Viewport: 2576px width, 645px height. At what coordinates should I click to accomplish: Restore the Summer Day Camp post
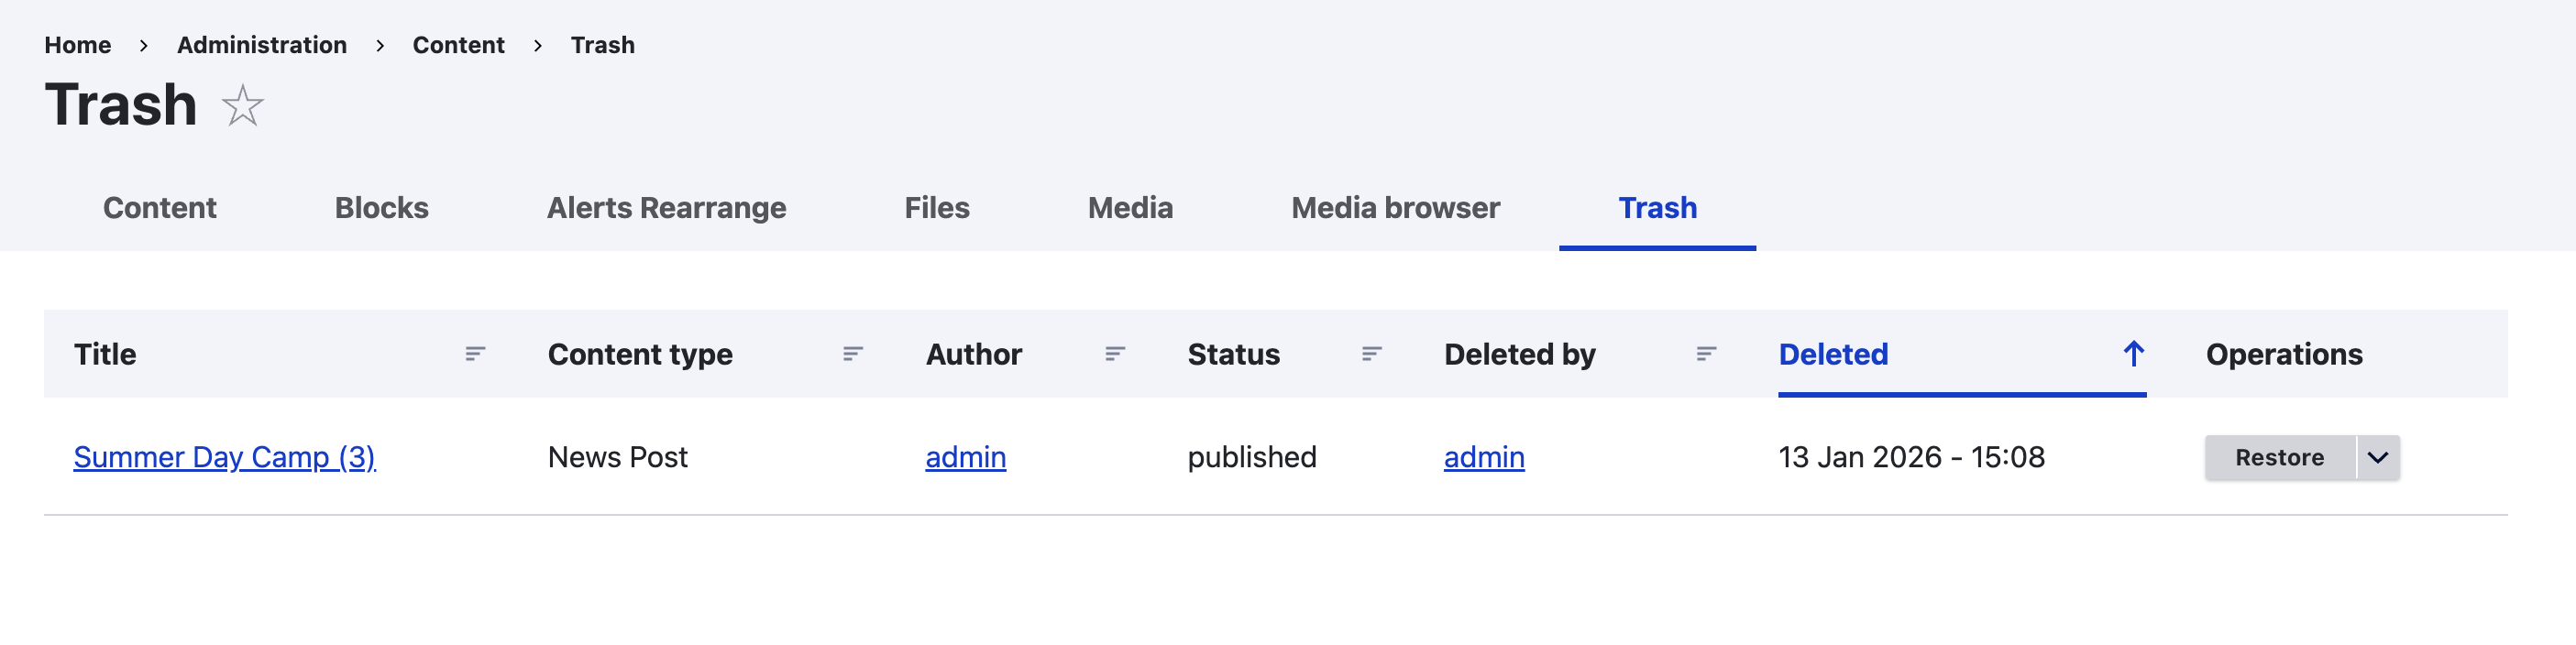point(2279,458)
